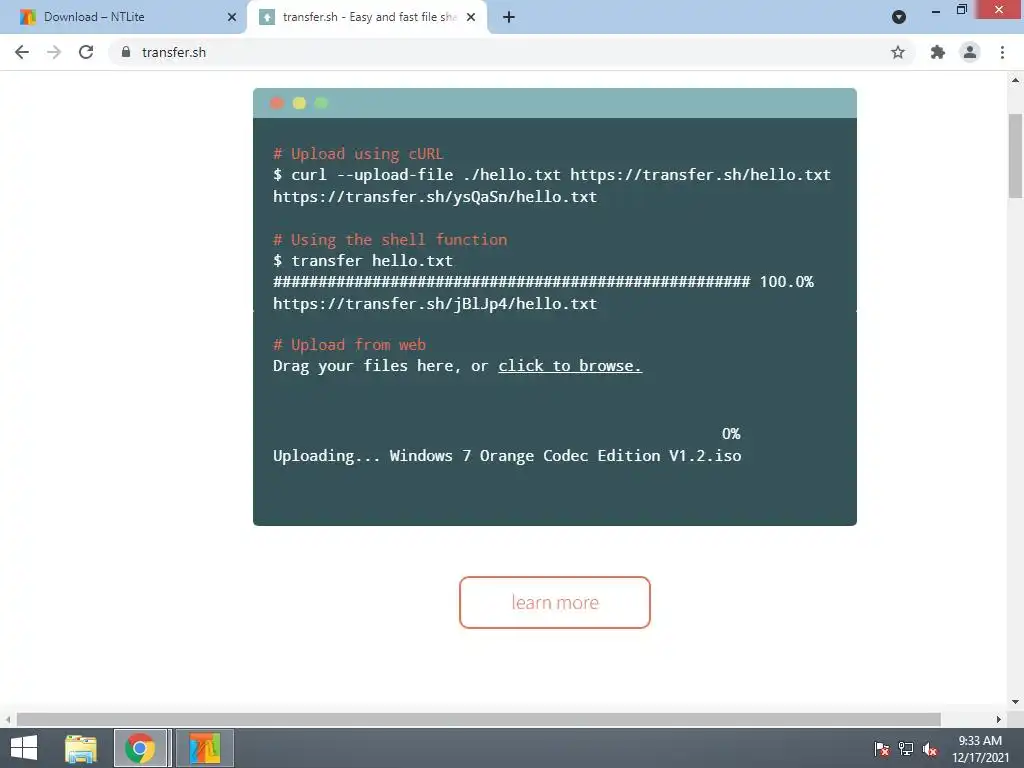The width and height of the screenshot is (1024, 768).
Task: Close the transfer.sh tab
Action: tap(471, 17)
